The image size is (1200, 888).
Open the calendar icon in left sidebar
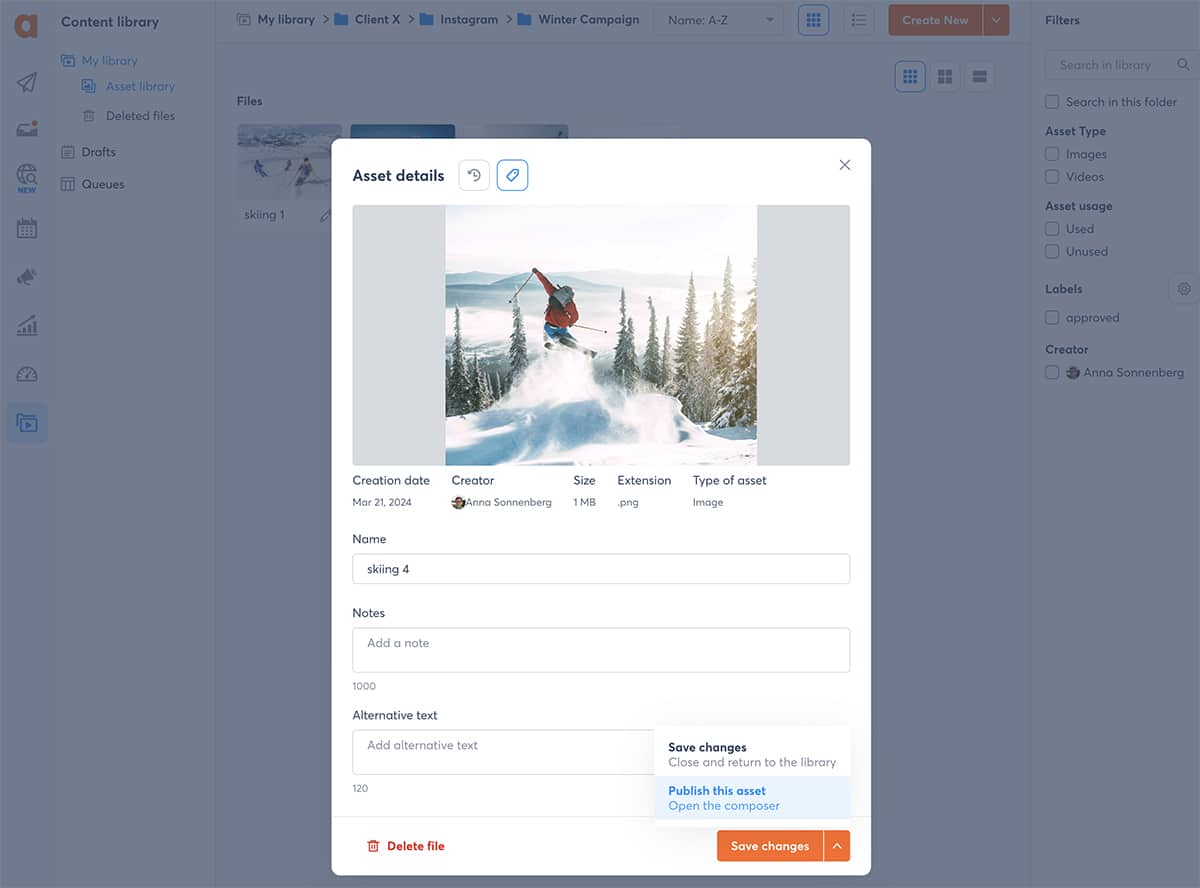coord(27,228)
